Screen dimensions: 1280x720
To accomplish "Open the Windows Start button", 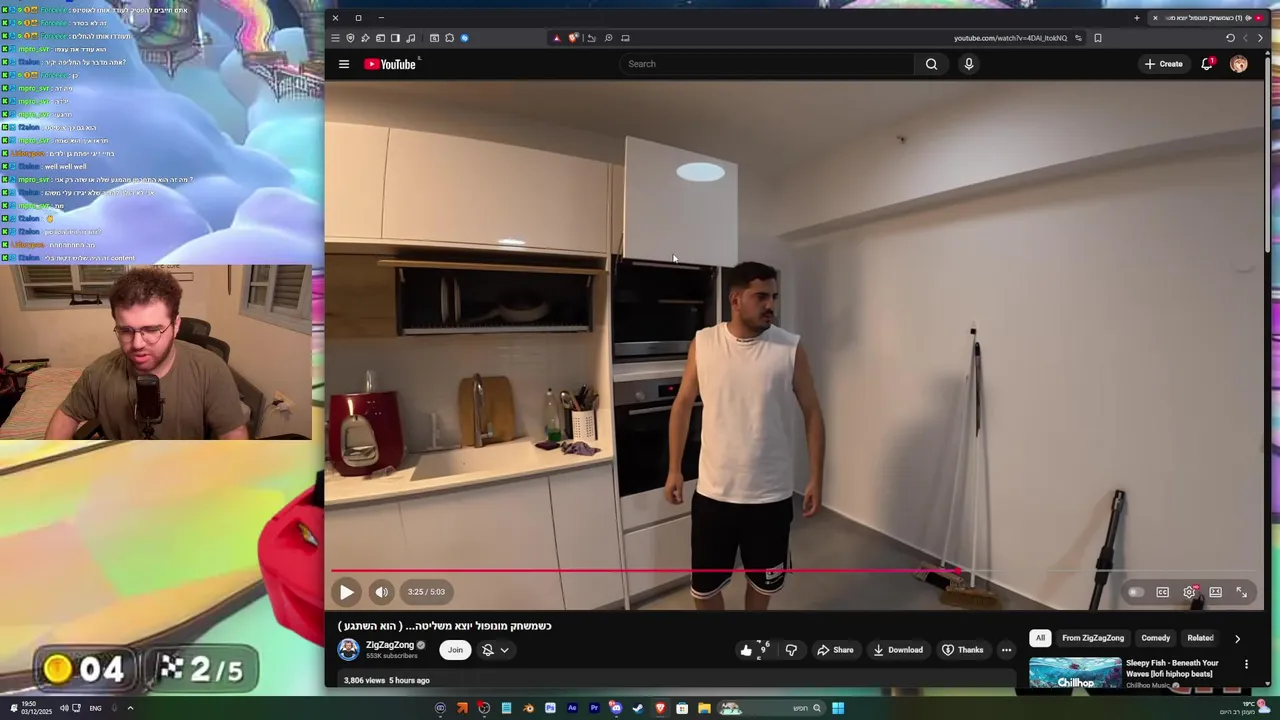I will tap(838, 708).
